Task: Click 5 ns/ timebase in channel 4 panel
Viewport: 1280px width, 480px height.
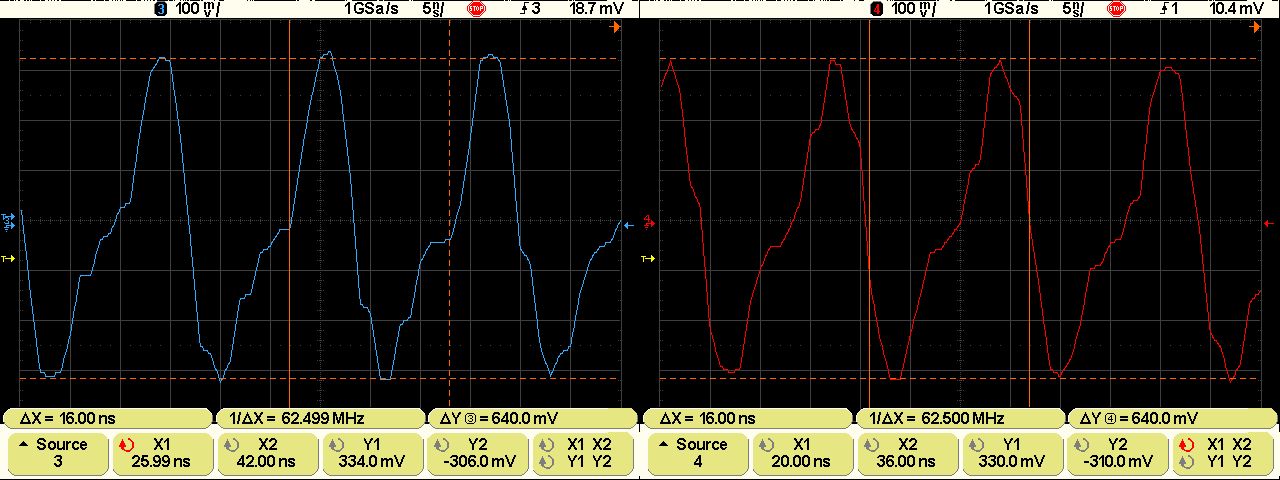Action: [1074, 9]
